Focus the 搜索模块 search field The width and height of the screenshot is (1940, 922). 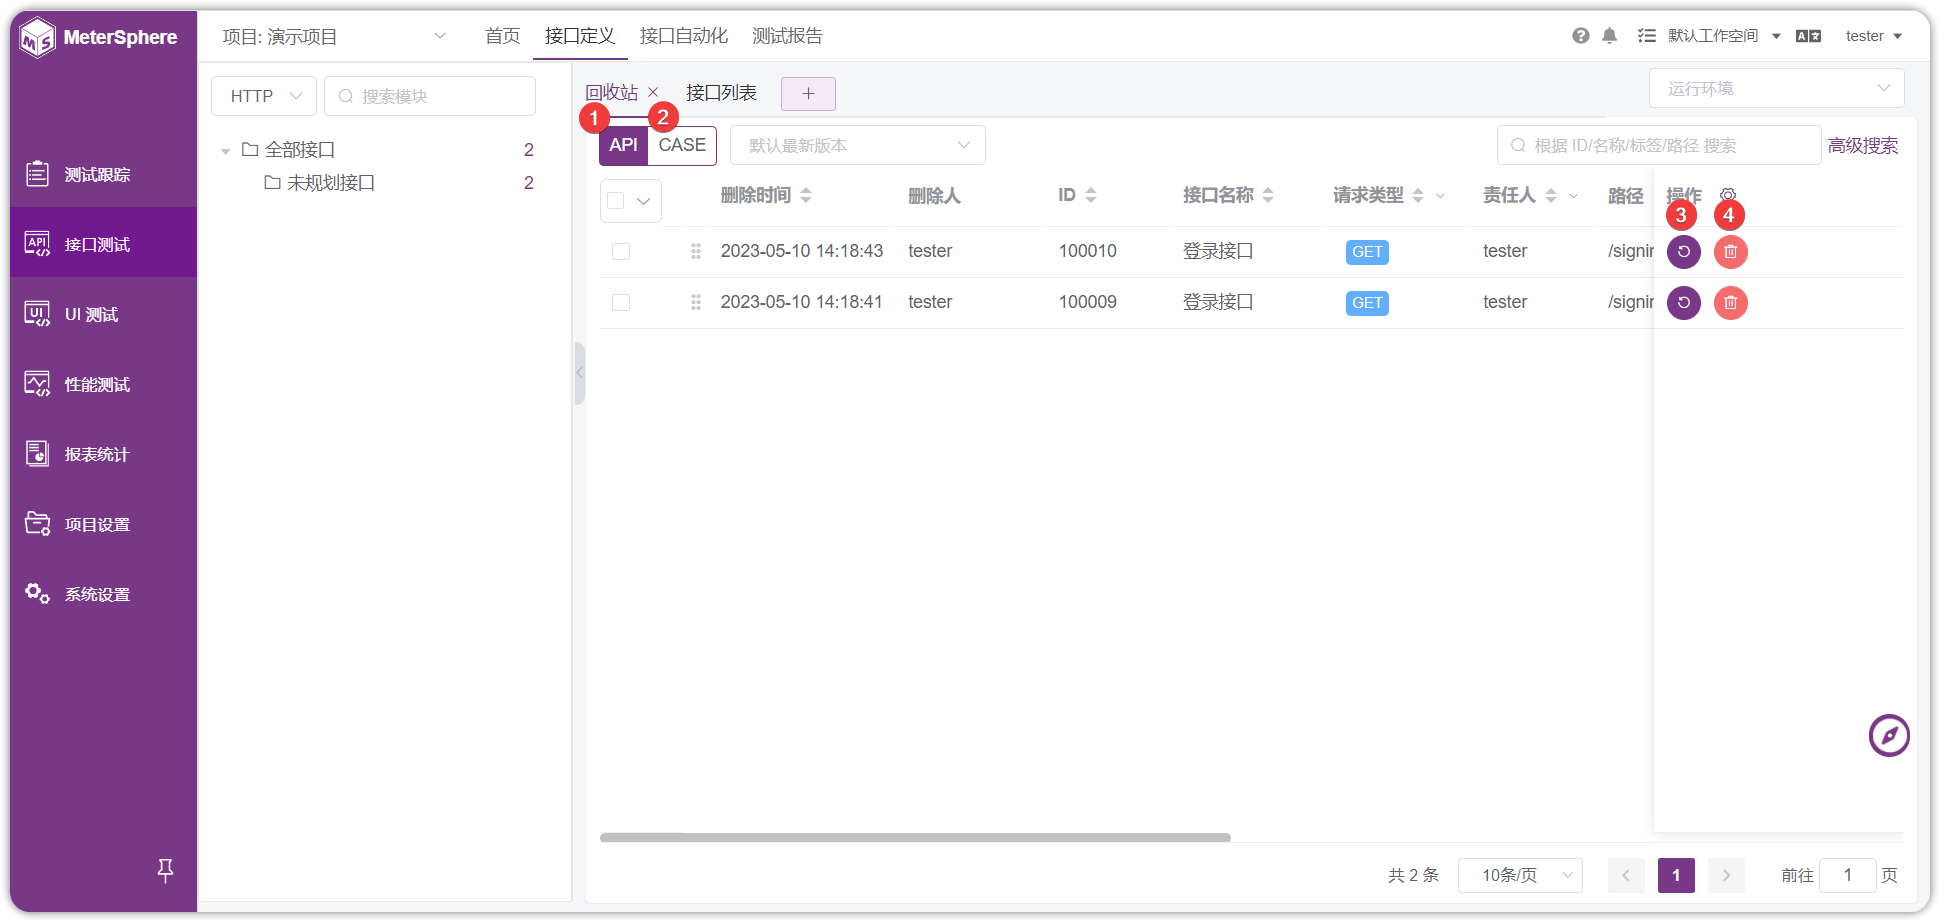click(x=430, y=96)
